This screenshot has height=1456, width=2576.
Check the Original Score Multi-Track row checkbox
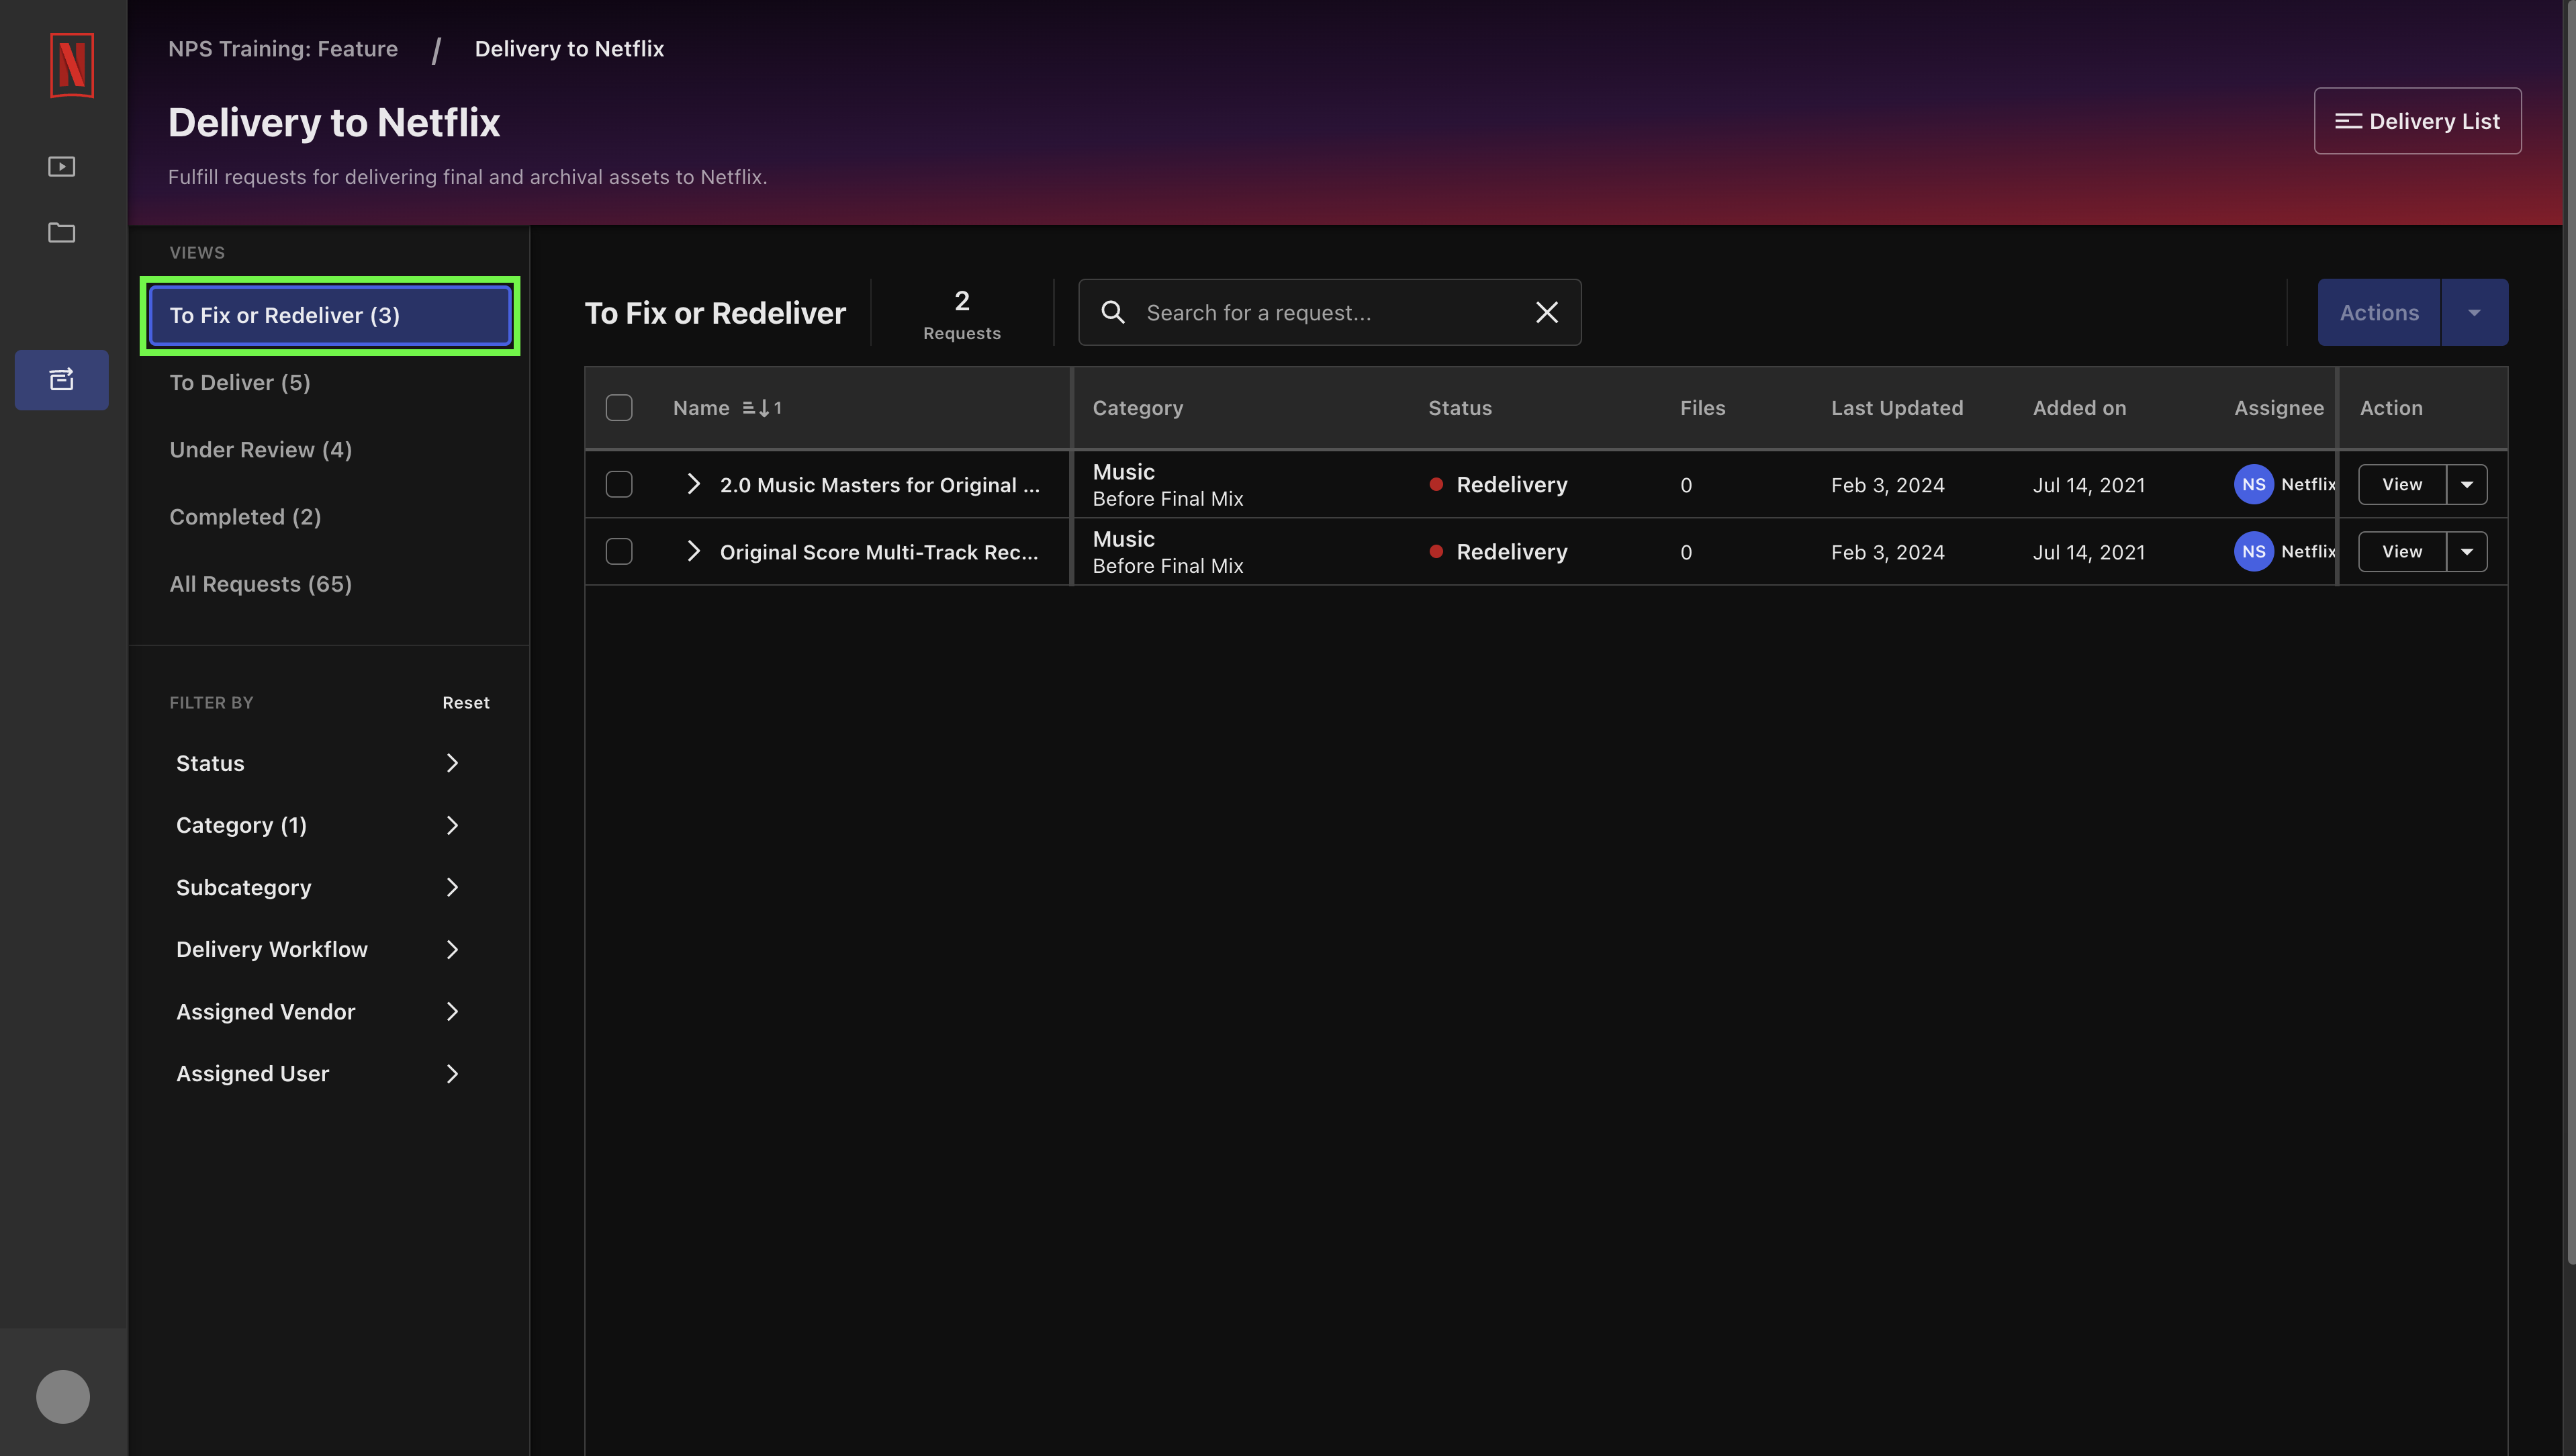tap(619, 551)
